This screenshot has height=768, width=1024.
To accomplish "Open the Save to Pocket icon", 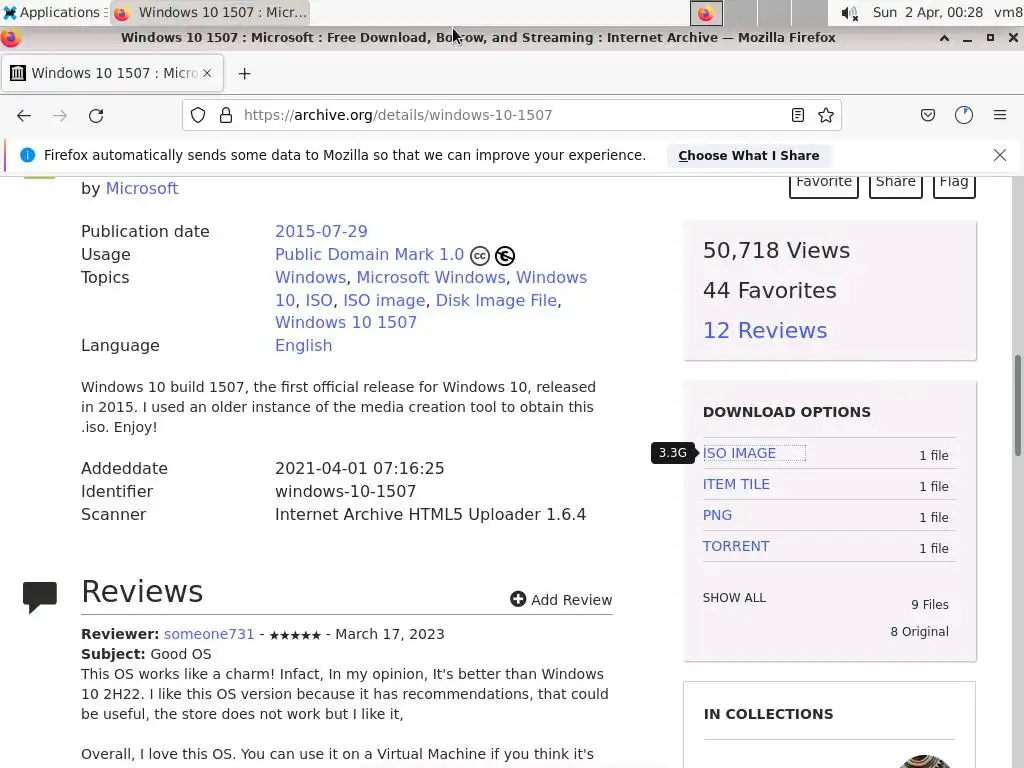I will (x=927, y=116).
